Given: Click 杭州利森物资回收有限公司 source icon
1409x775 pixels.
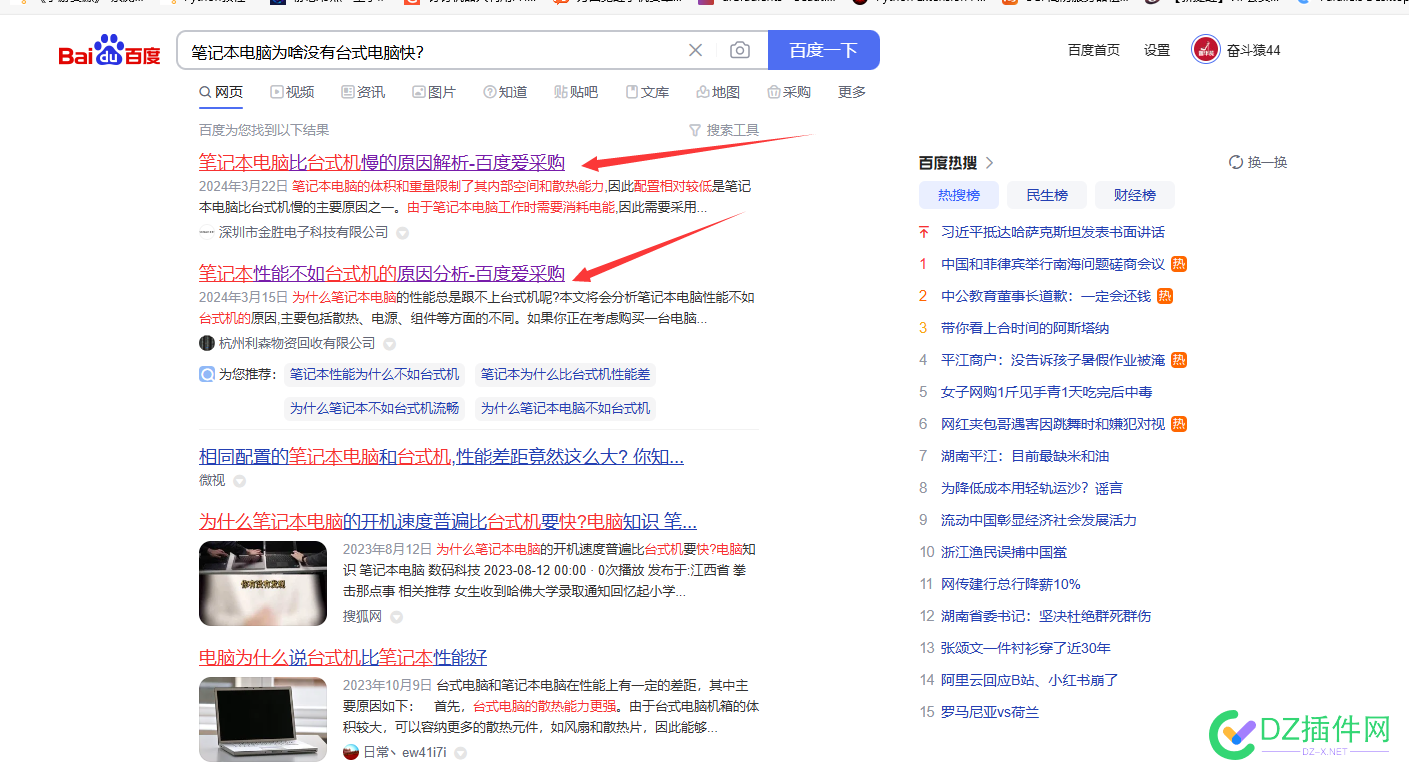Looking at the screenshot, I should click(x=207, y=343).
